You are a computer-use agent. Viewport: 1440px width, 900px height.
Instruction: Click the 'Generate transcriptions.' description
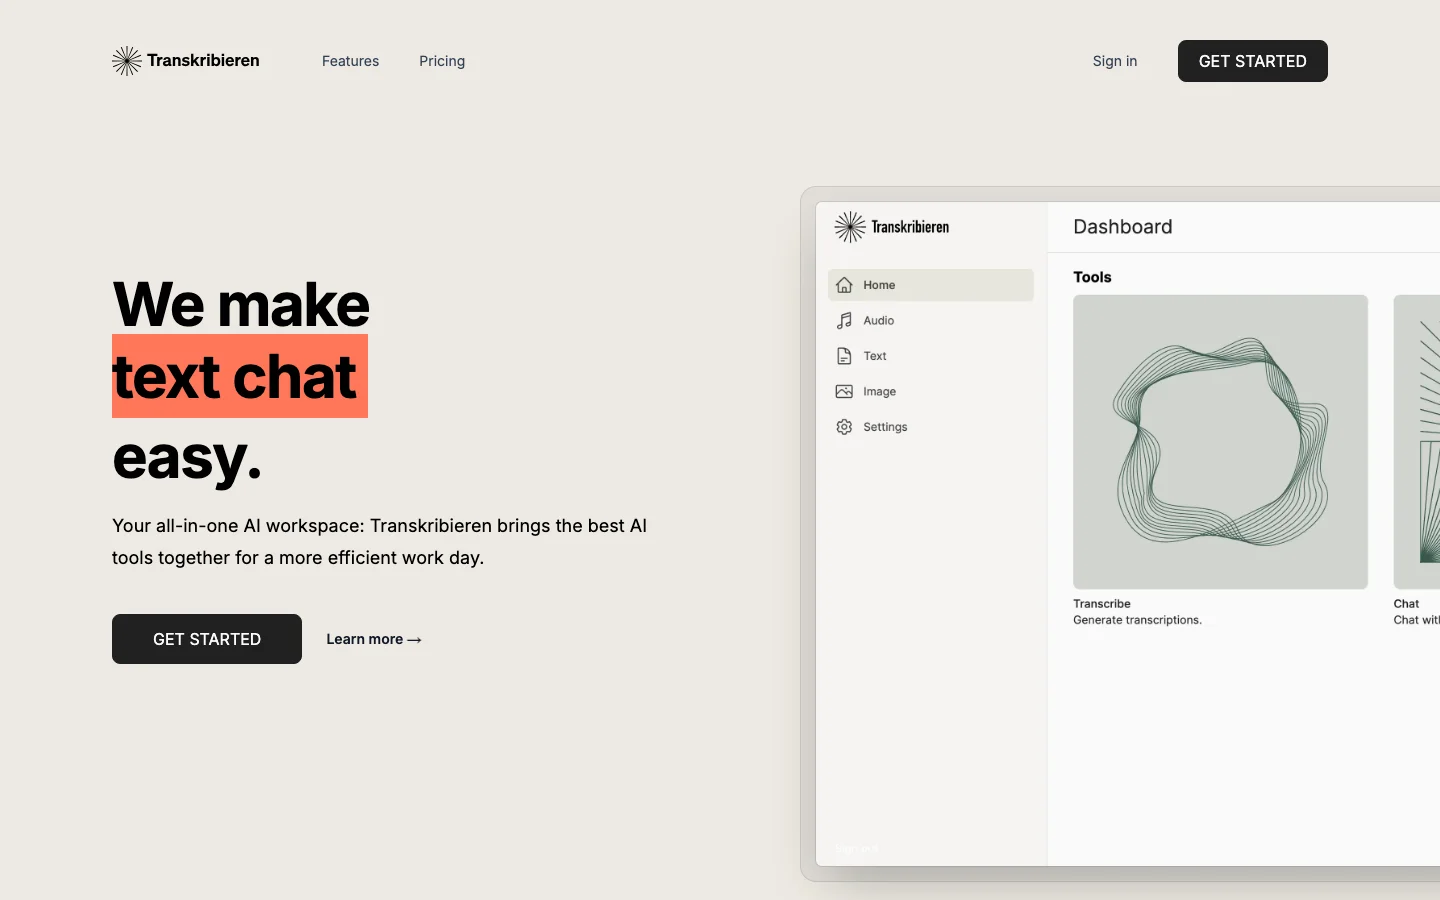coord(1137,620)
